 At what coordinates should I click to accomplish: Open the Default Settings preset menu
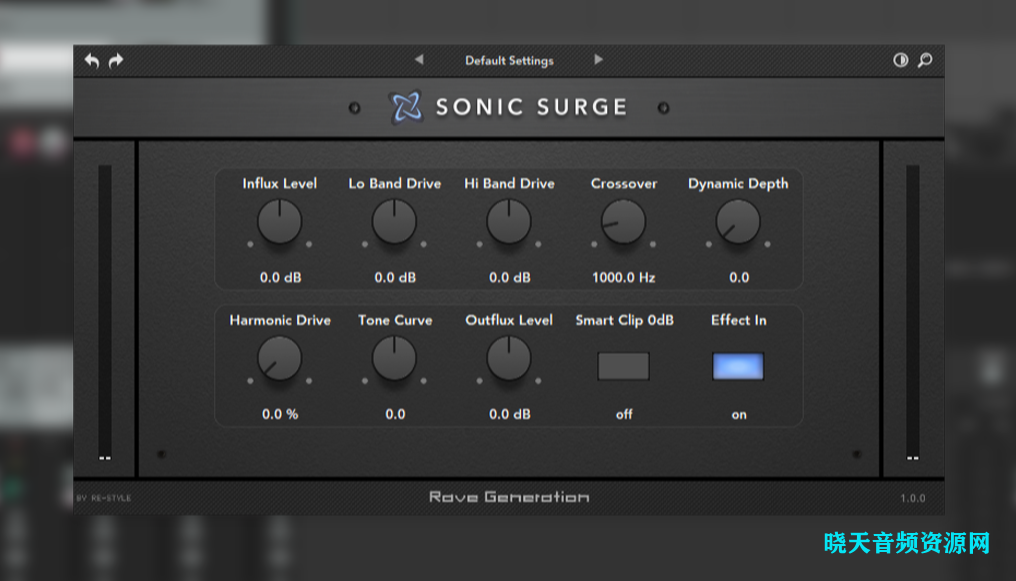coord(509,61)
